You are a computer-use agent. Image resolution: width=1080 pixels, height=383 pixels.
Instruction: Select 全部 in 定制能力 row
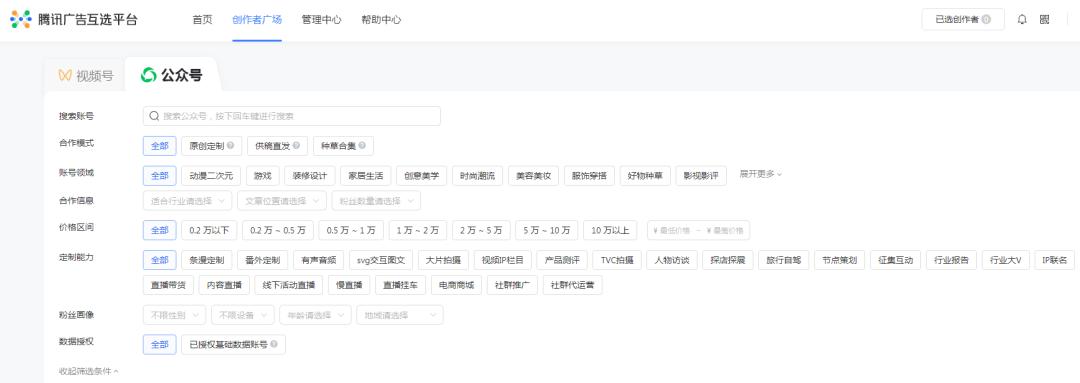[x=160, y=260]
